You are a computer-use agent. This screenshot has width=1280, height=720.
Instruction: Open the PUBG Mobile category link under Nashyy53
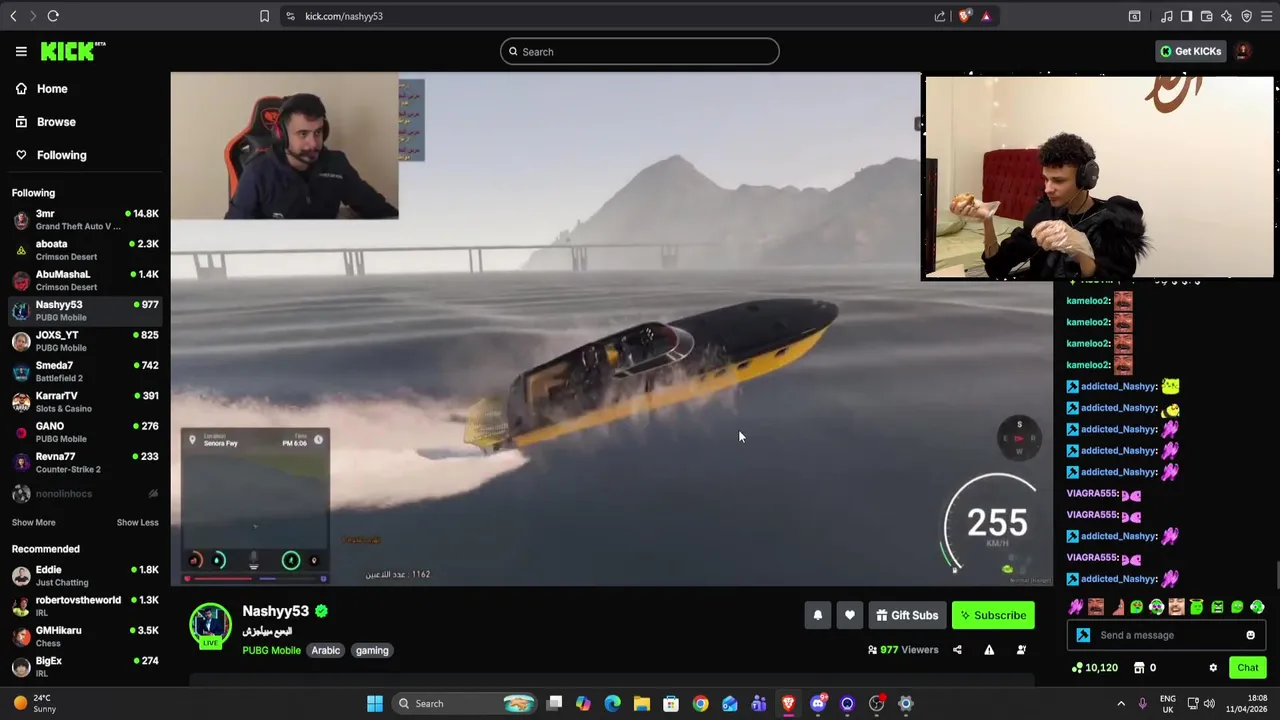click(x=271, y=650)
